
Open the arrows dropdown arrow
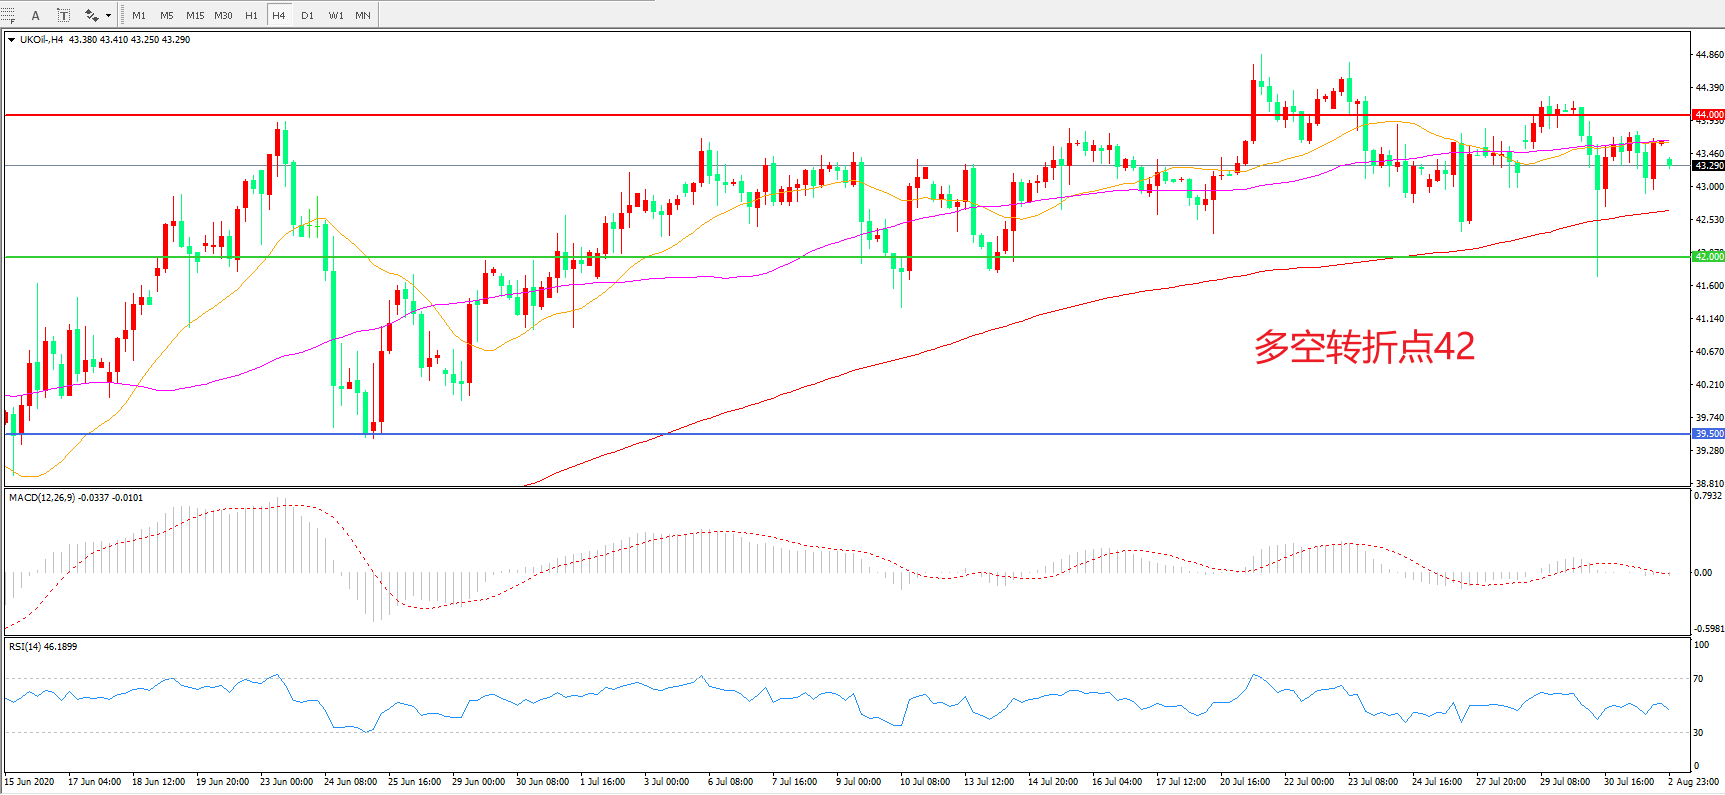coord(108,15)
